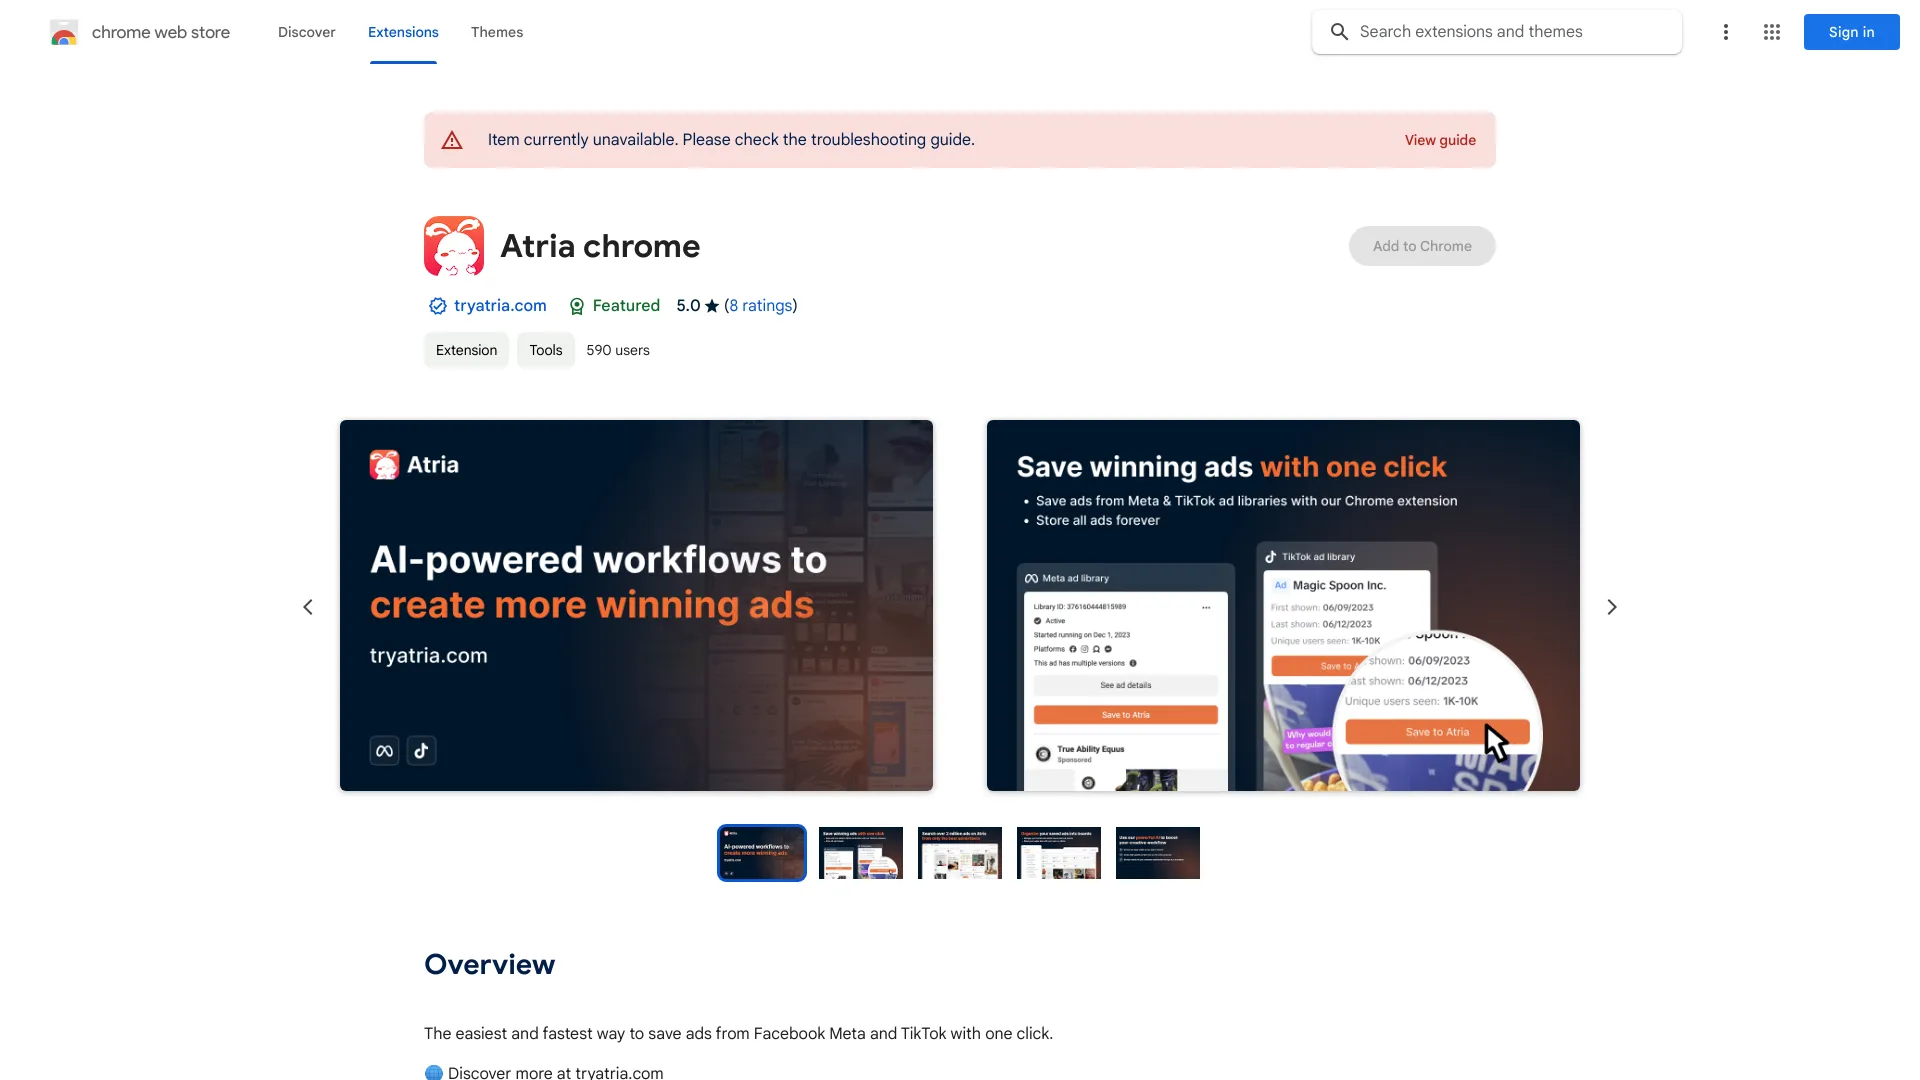1920x1080 pixels.
Task: Click the Atria logo in first slide
Action: (x=414, y=465)
